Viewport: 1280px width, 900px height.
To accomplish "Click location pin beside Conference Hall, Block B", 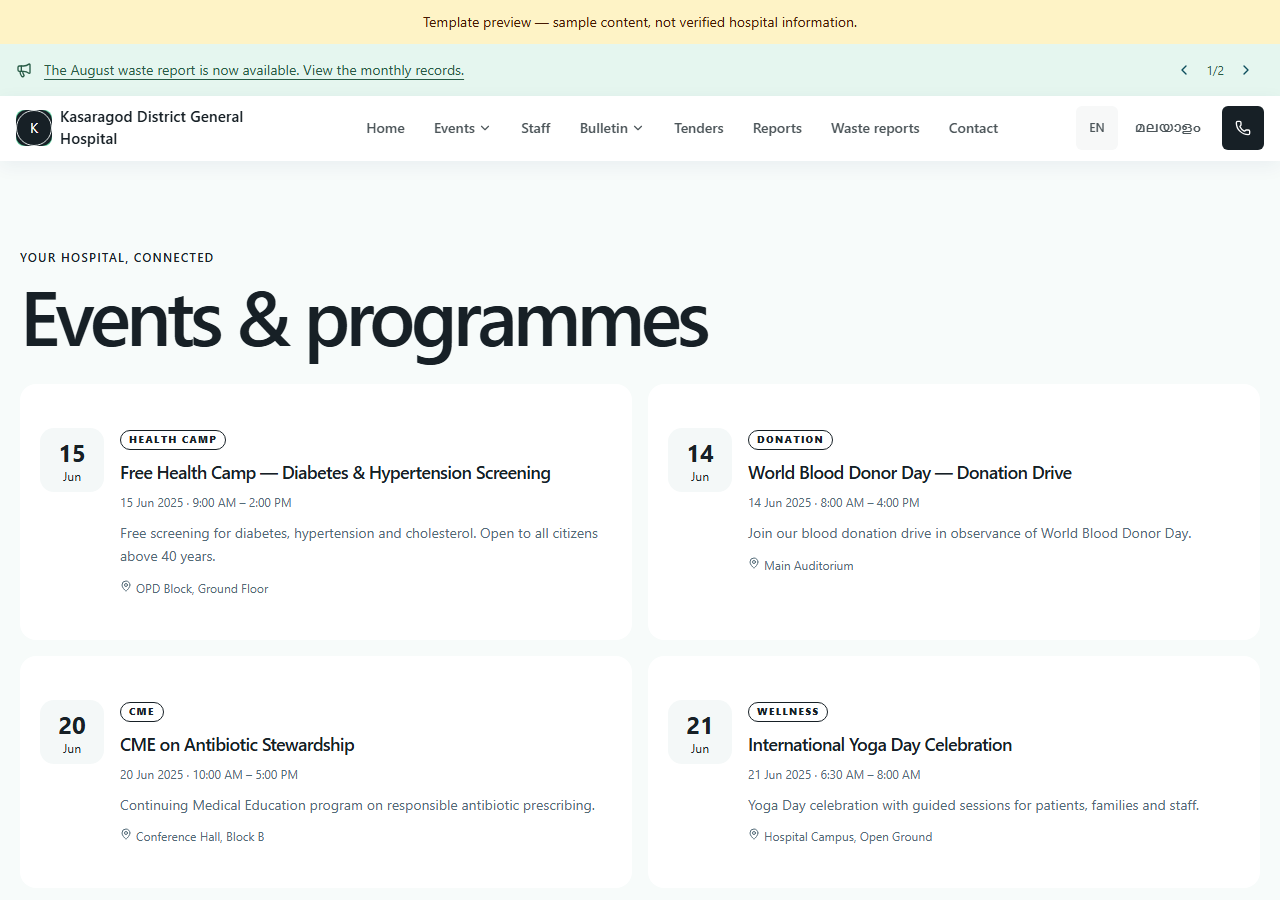I will point(126,835).
